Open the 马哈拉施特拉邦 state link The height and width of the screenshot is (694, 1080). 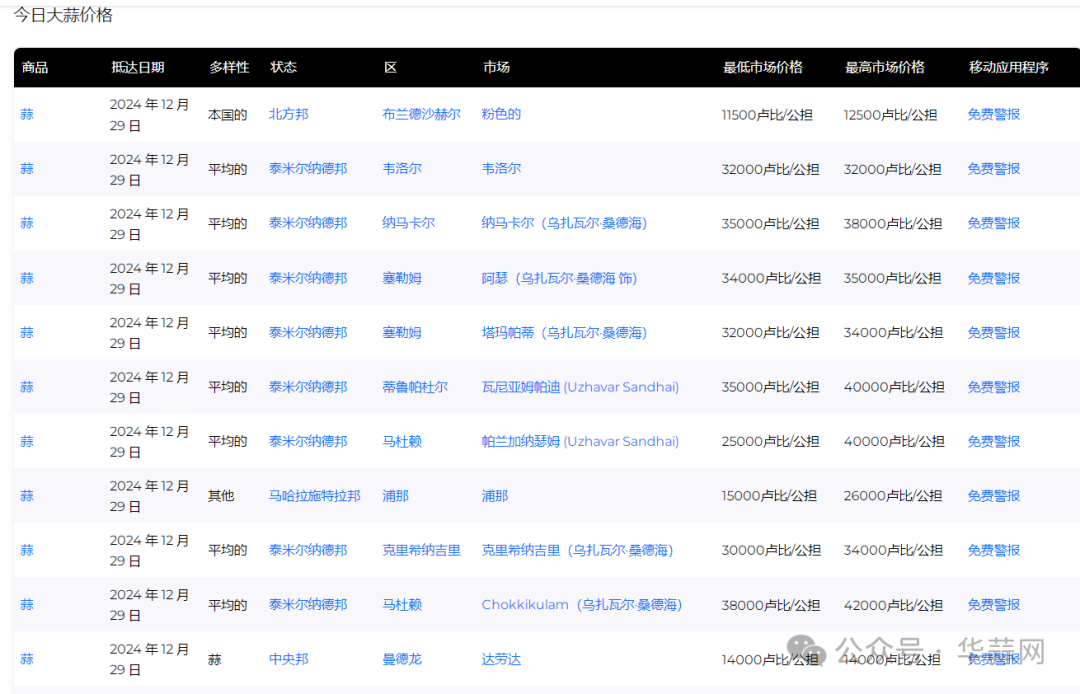coord(314,495)
